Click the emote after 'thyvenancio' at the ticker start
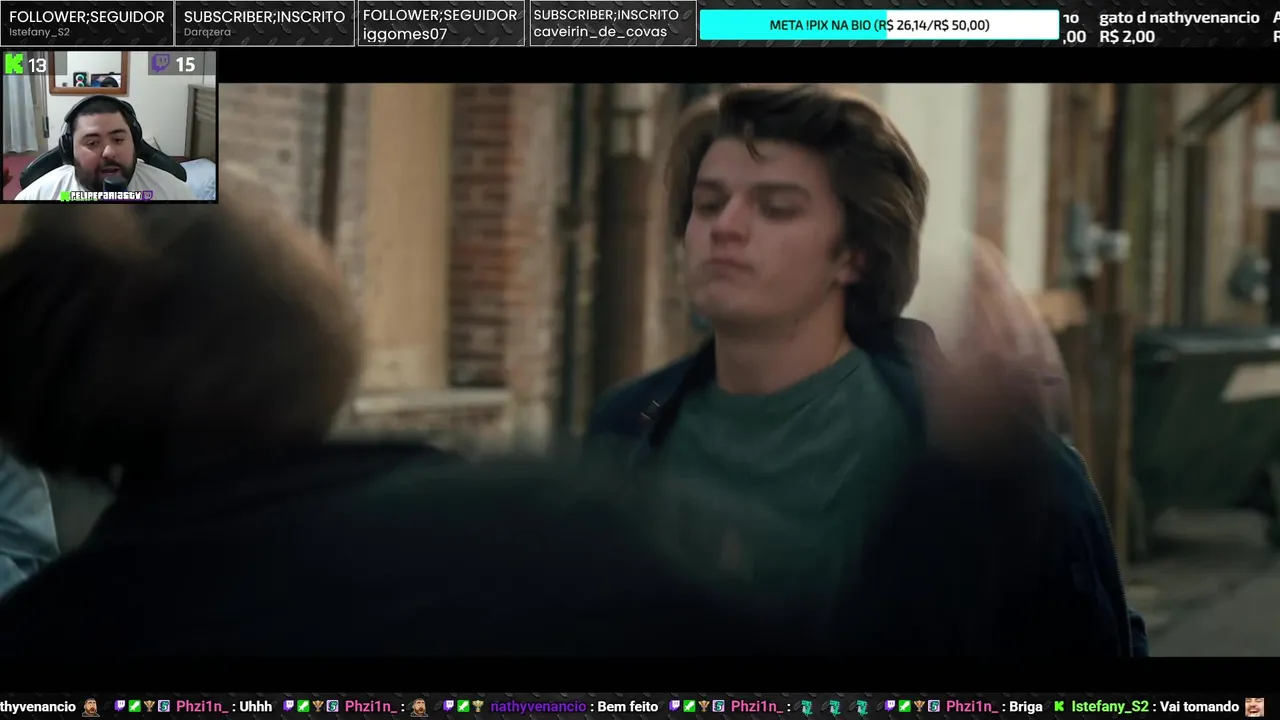The height and width of the screenshot is (720, 1280). point(90,707)
